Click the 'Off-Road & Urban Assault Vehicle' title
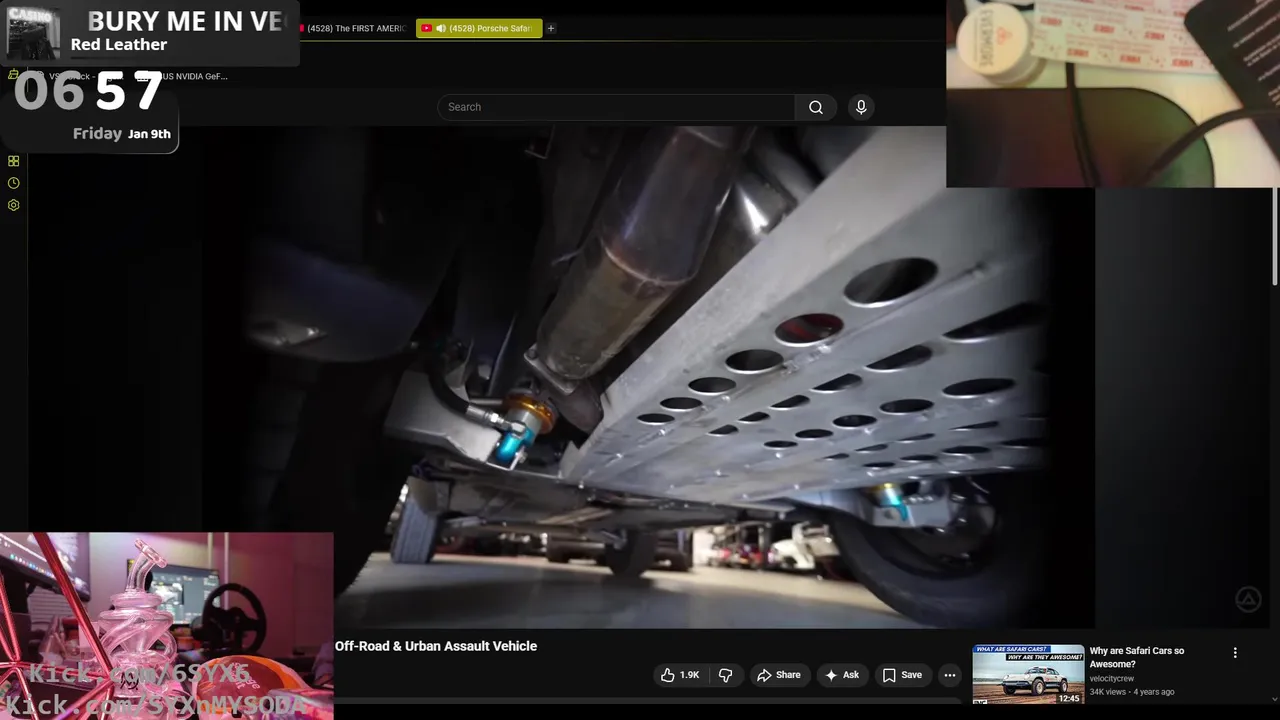Viewport: 1280px width, 720px height. (x=436, y=646)
